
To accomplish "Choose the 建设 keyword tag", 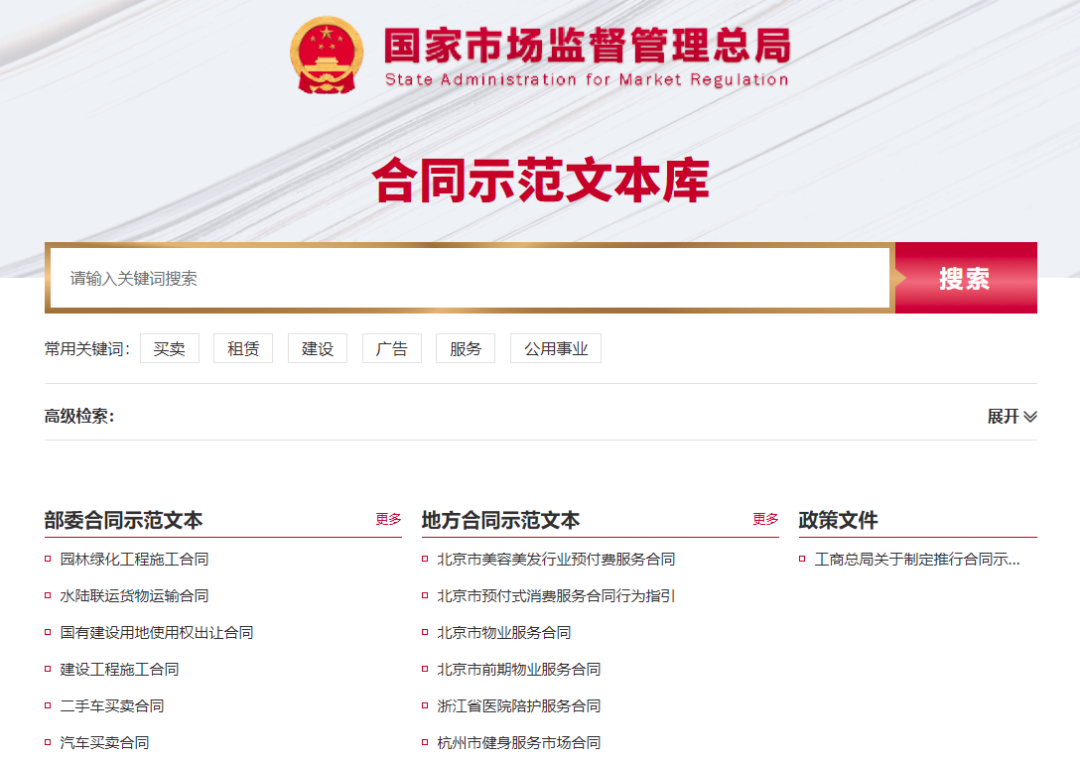I will click(317, 349).
